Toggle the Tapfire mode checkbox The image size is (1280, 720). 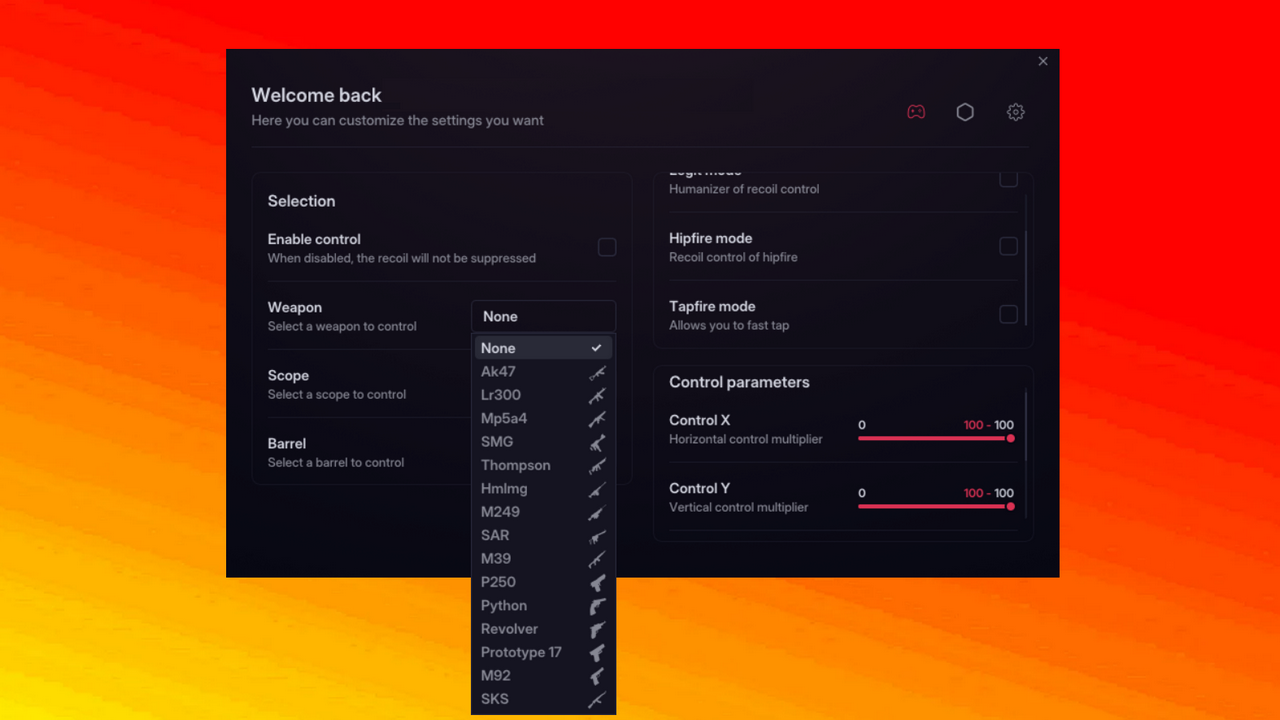tap(1008, 314)
